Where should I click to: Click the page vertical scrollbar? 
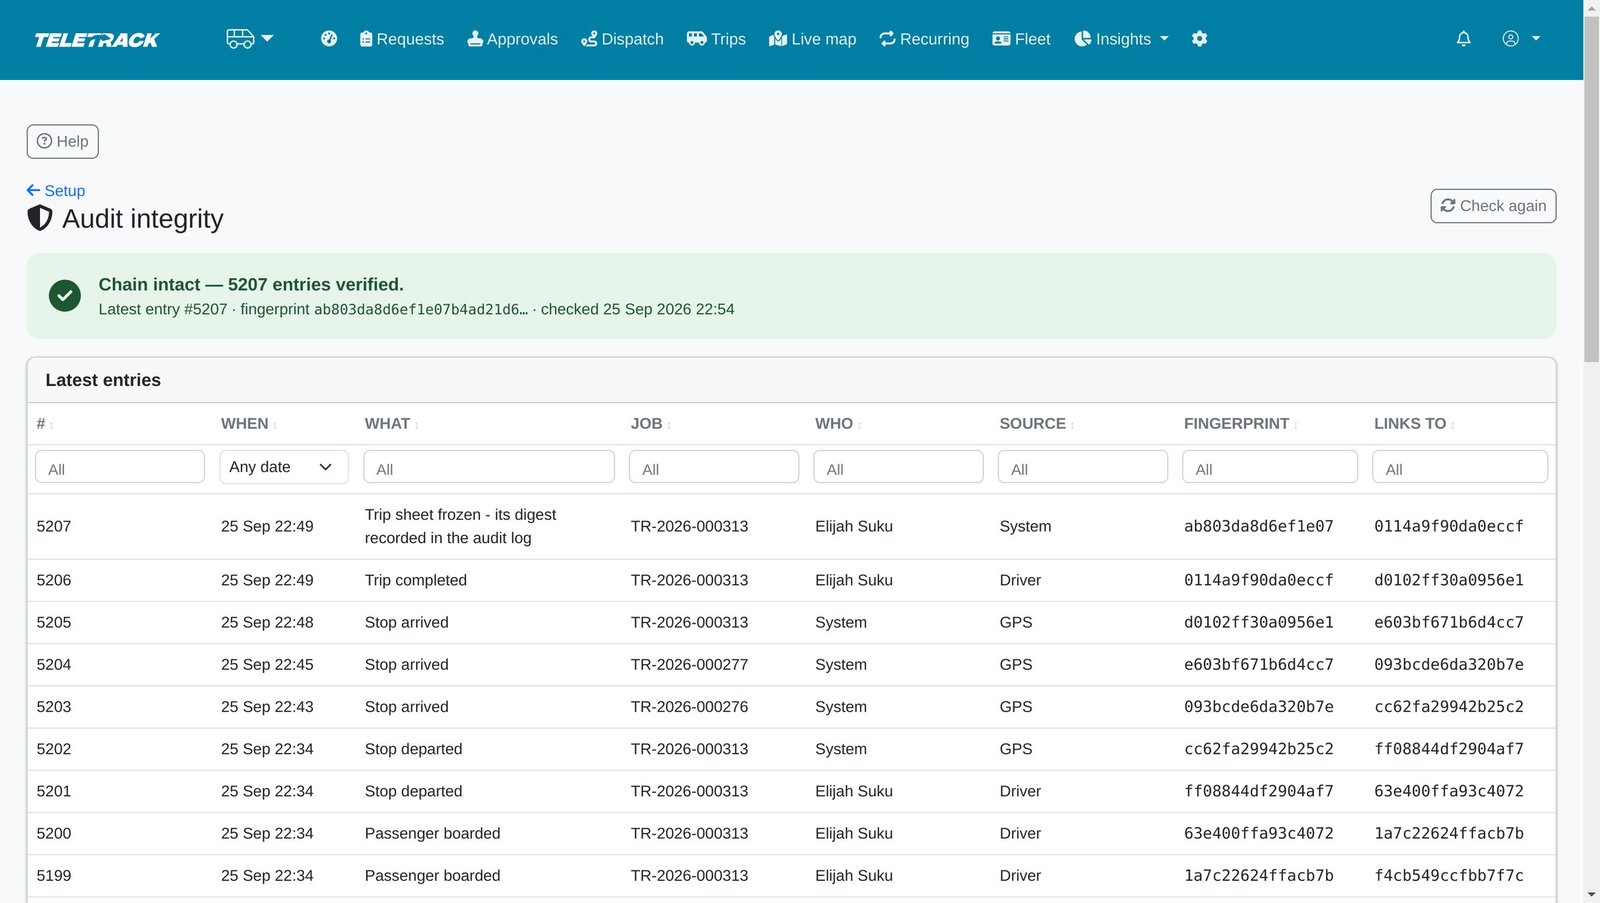pyautogui.click(x=1592, y=190)
